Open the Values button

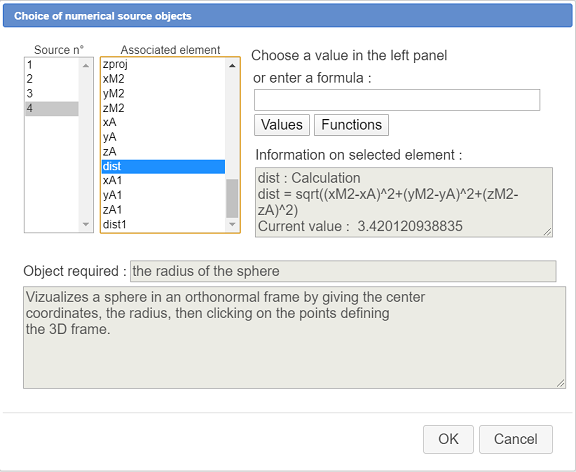282,125
